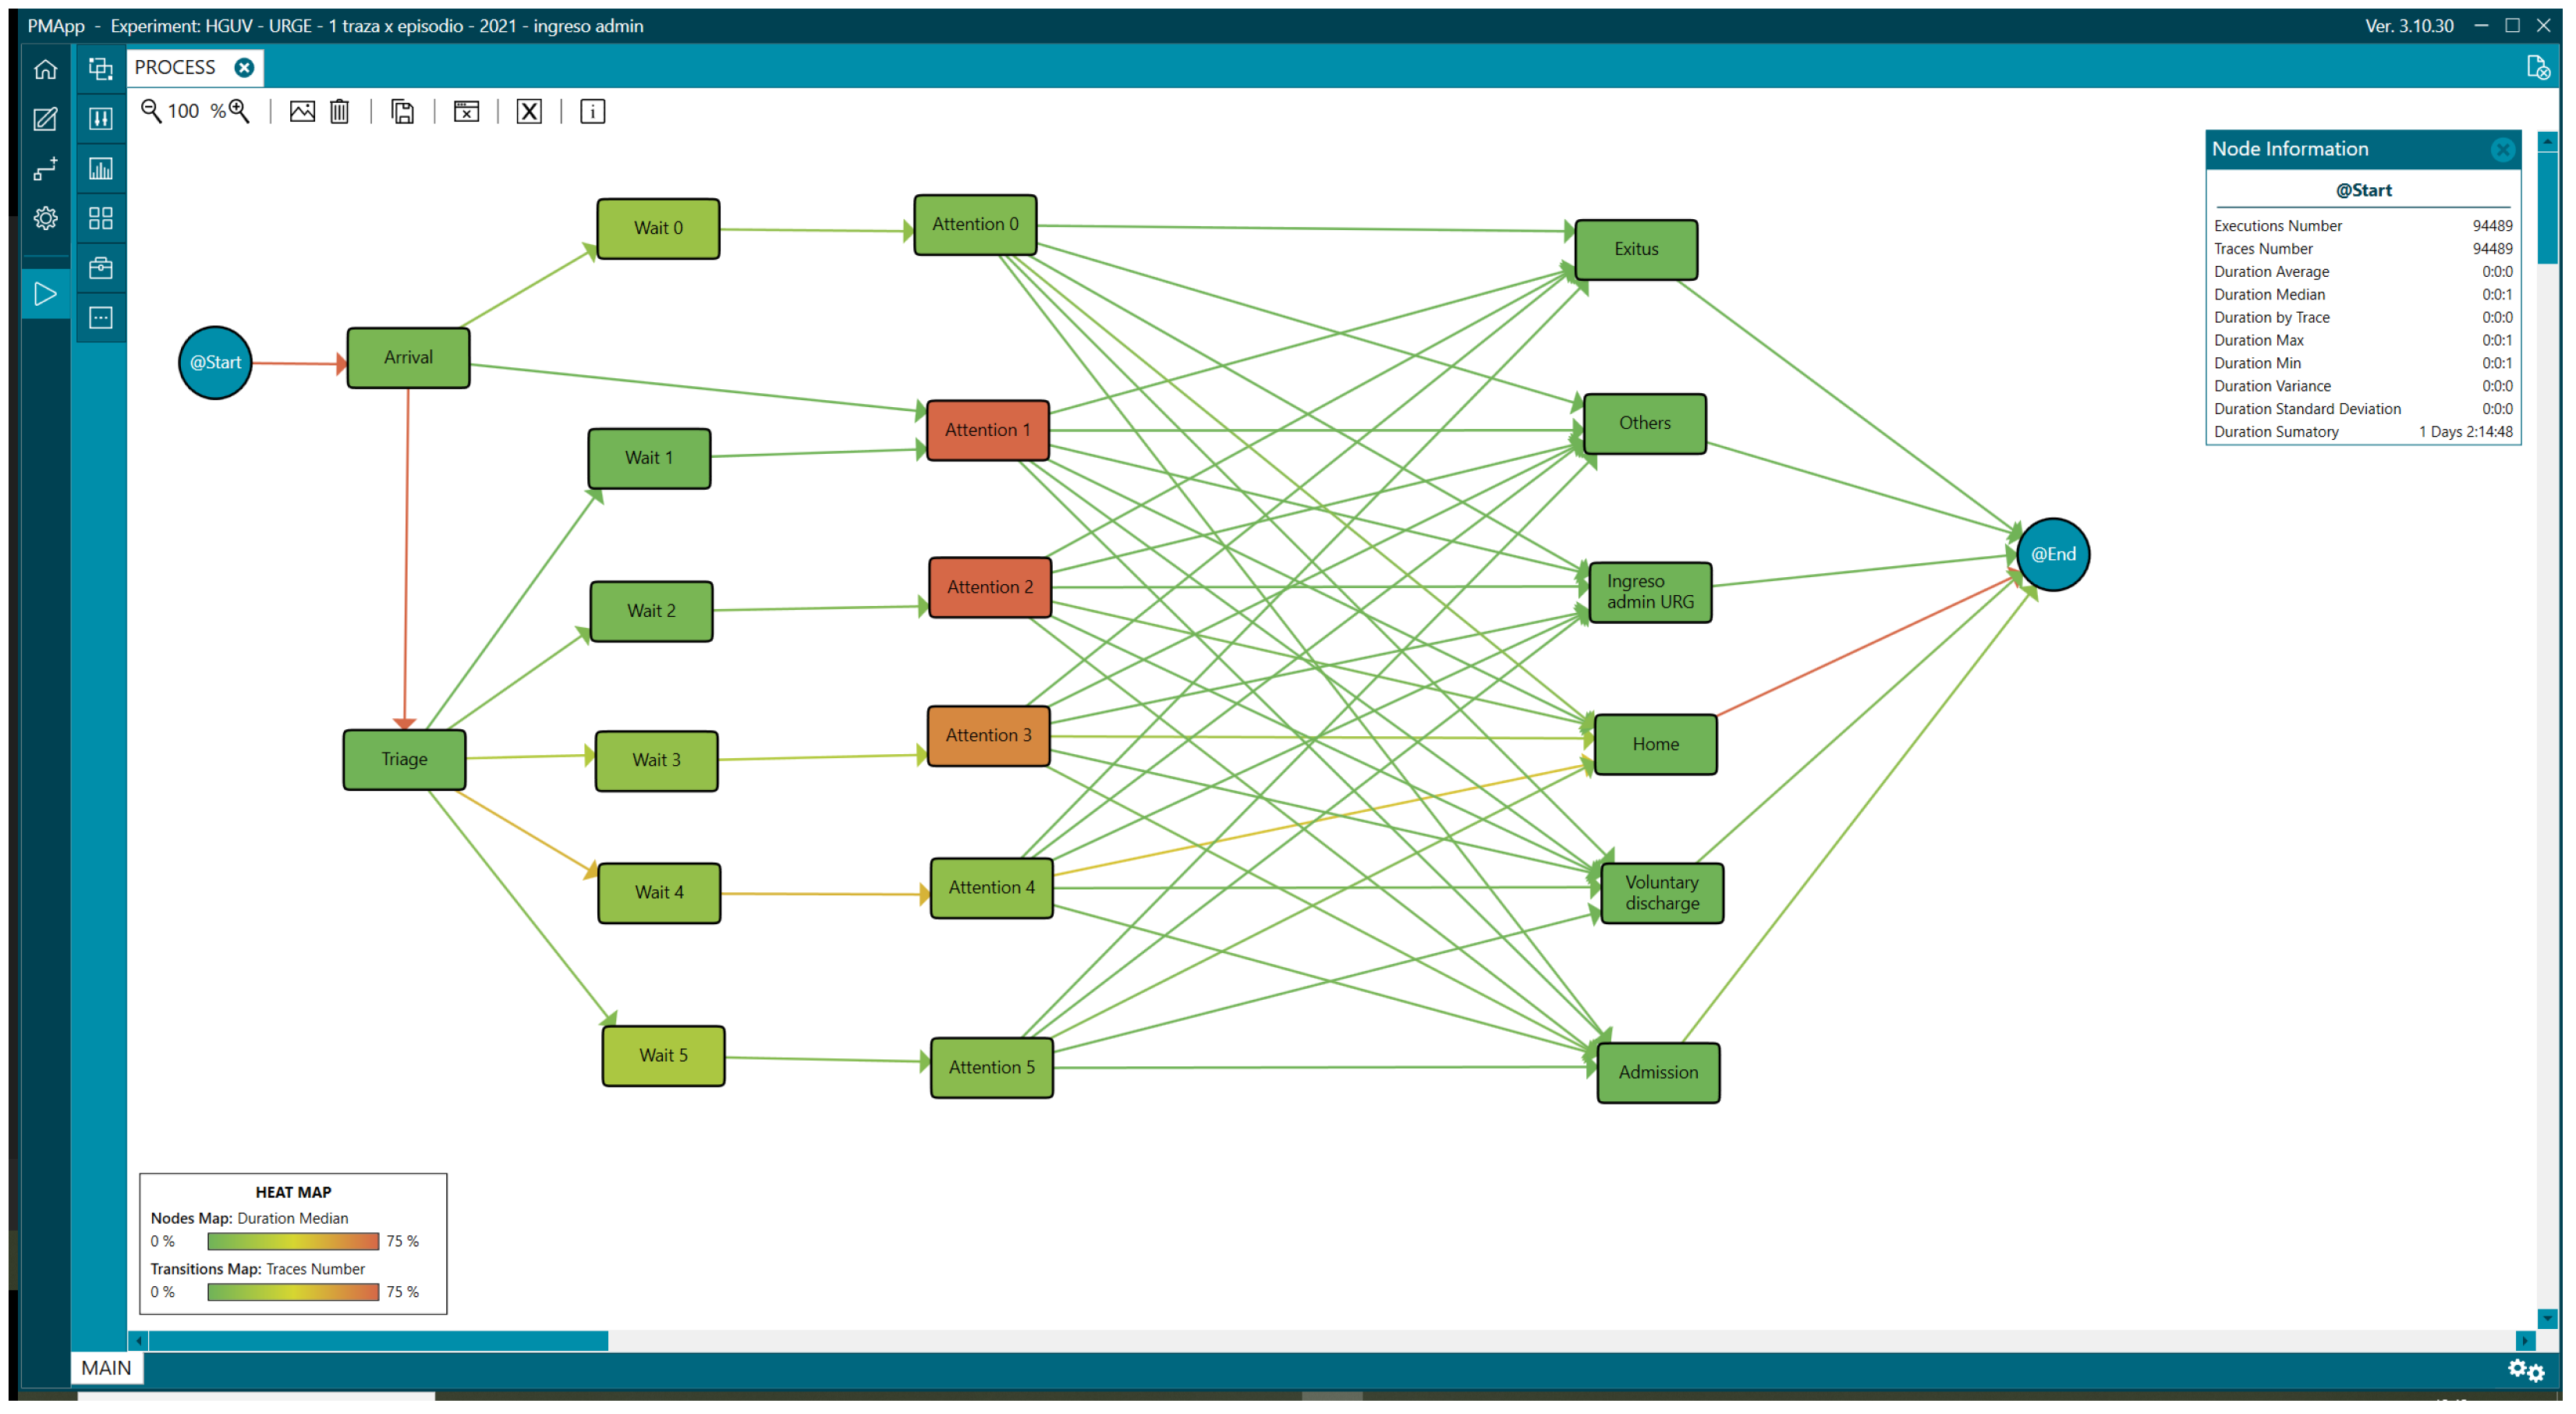Viewport: 2576px width, 1414px height.
Task: Open the more options ellipsis sidebar icon
Action: tap(101, 318)
